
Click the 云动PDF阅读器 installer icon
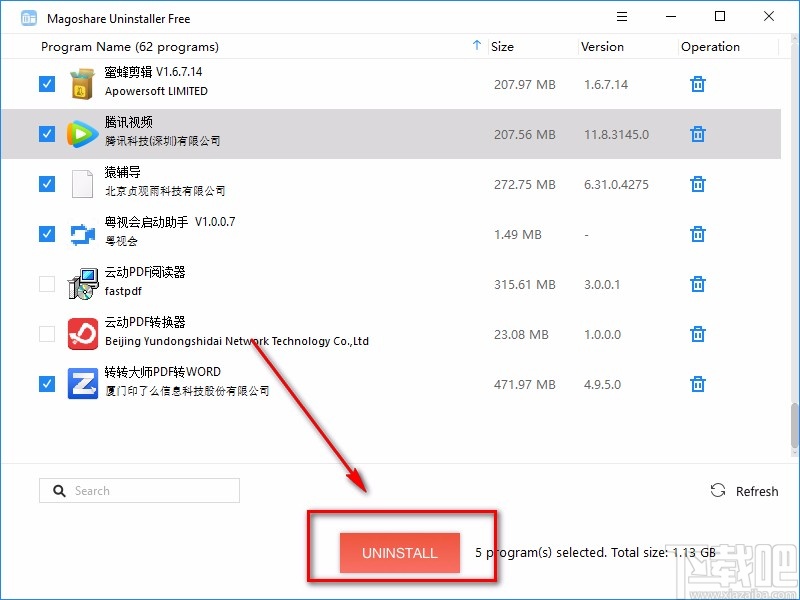tap(83, 284)
